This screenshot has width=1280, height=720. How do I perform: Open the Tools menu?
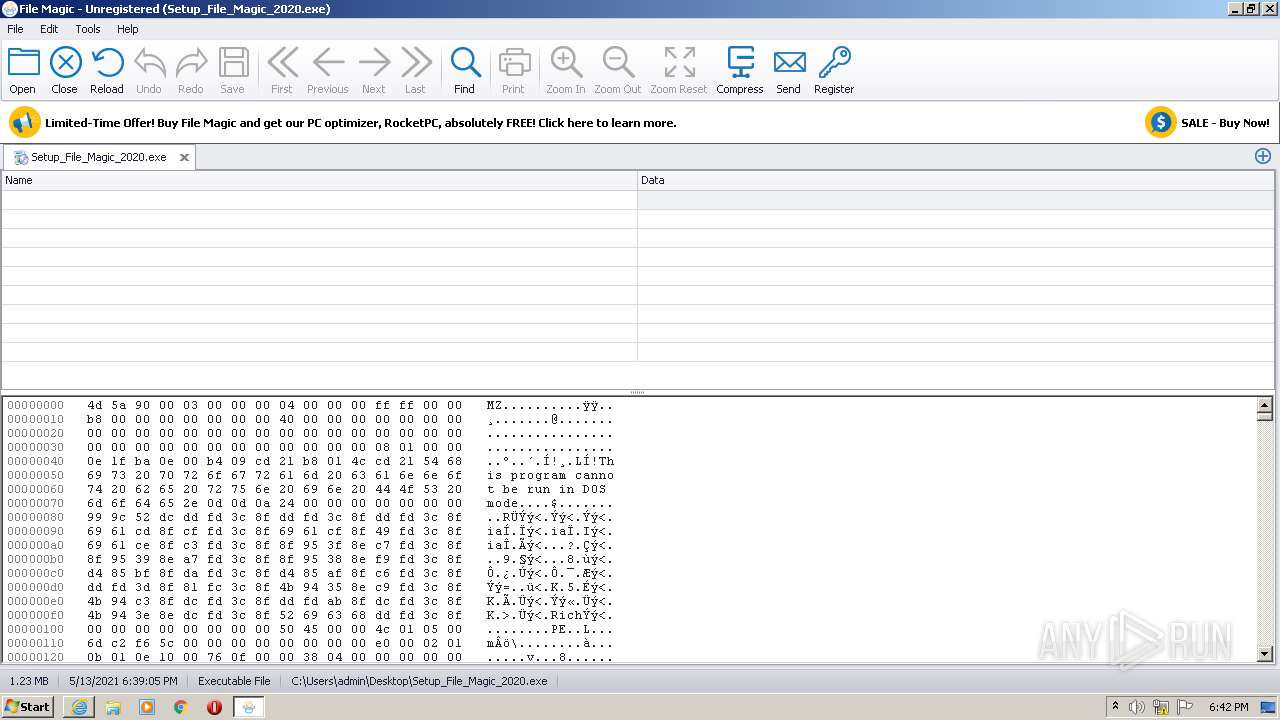tap(88, 29)
